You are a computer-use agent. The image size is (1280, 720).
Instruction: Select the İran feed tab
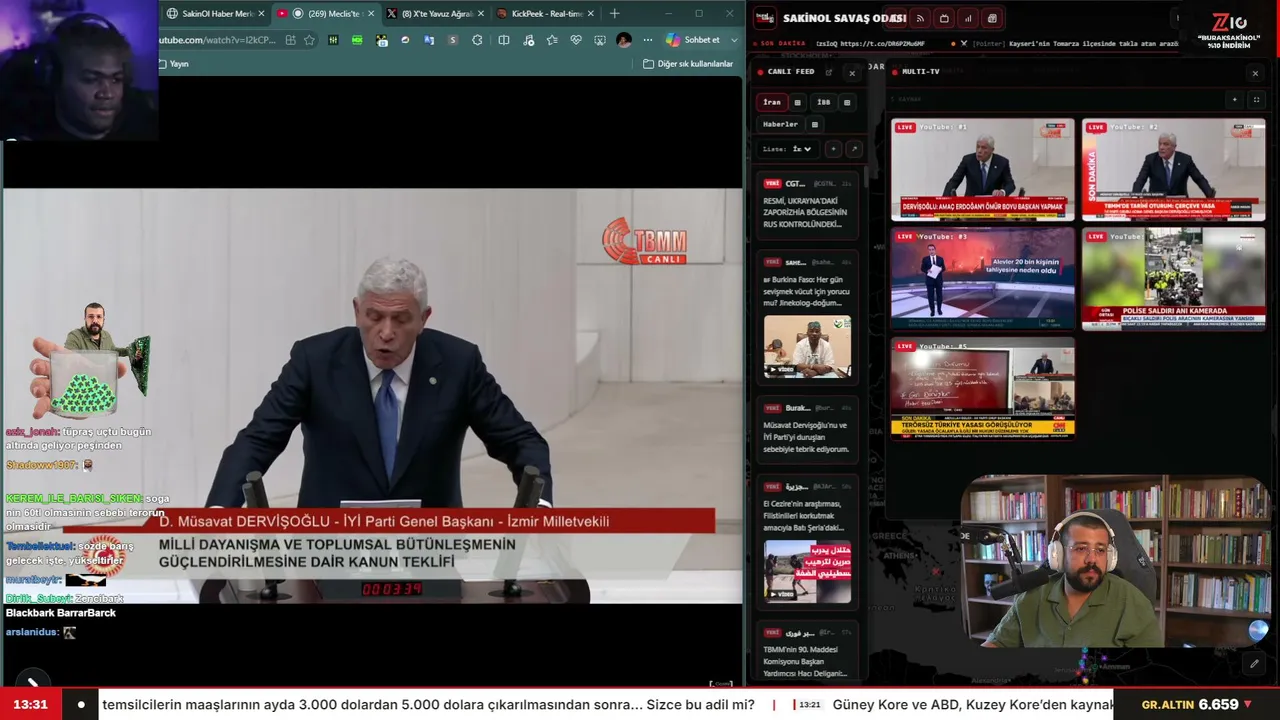point(772,102)
